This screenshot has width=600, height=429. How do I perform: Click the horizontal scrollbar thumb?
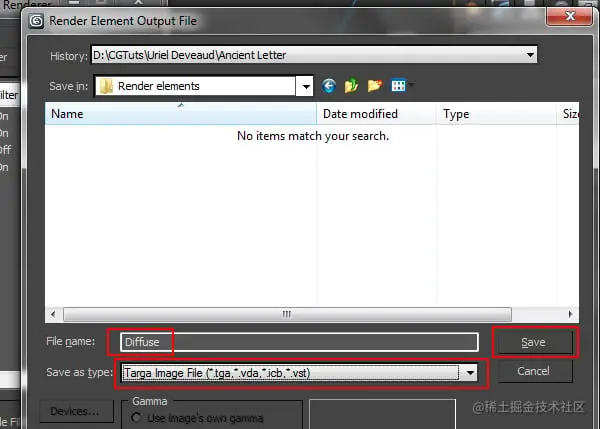point(287,314)
